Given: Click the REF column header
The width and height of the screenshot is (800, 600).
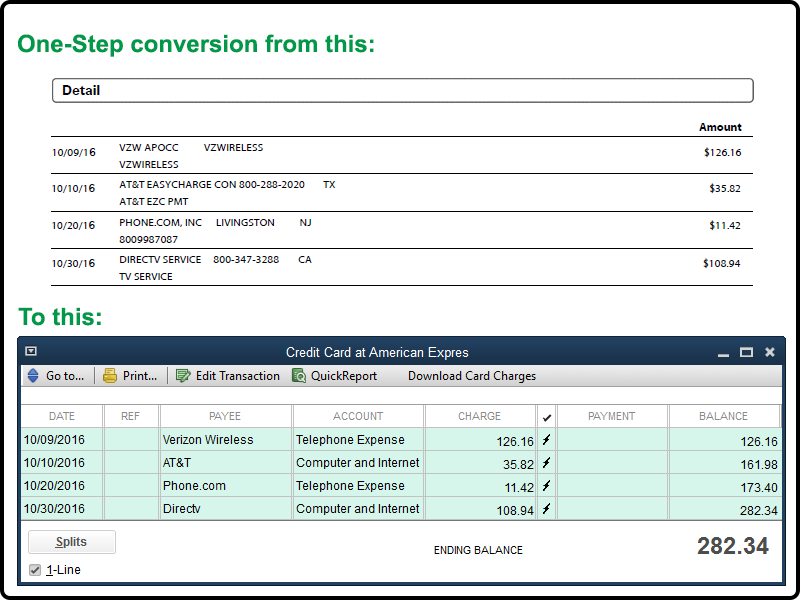Looking at the screenshot, I should 131,416.
